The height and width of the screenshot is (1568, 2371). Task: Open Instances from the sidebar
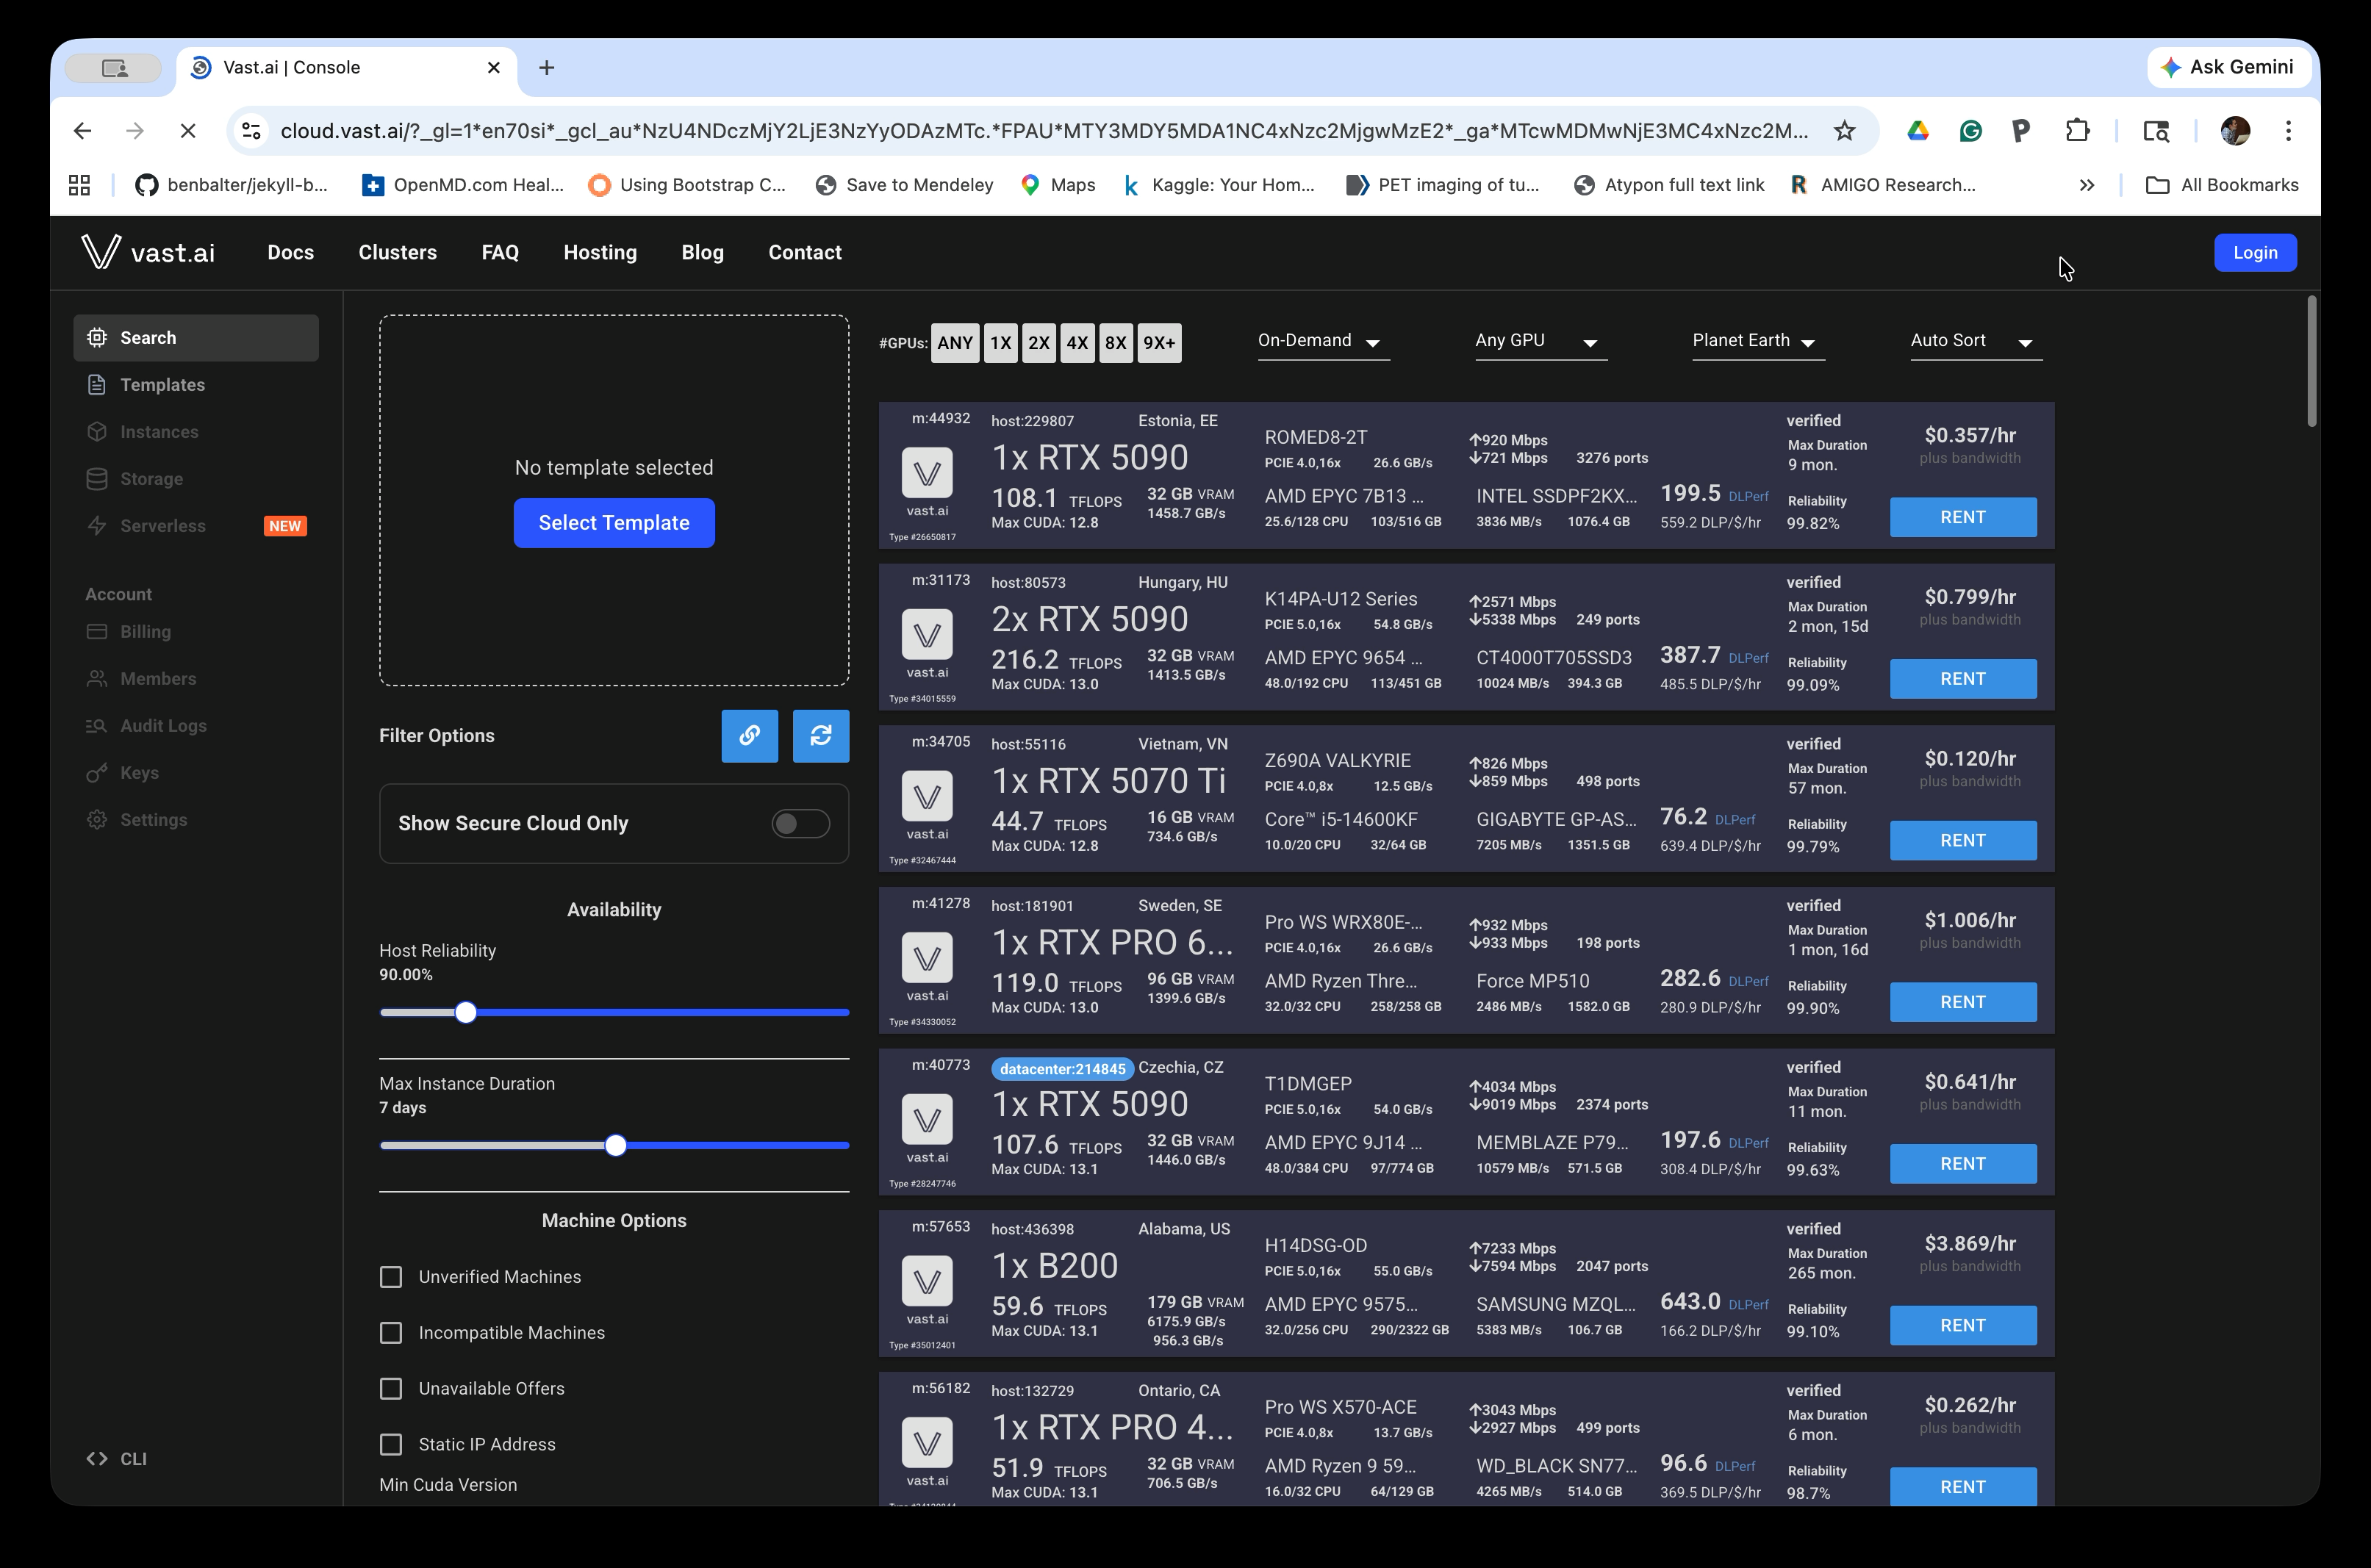pos(160,431)
